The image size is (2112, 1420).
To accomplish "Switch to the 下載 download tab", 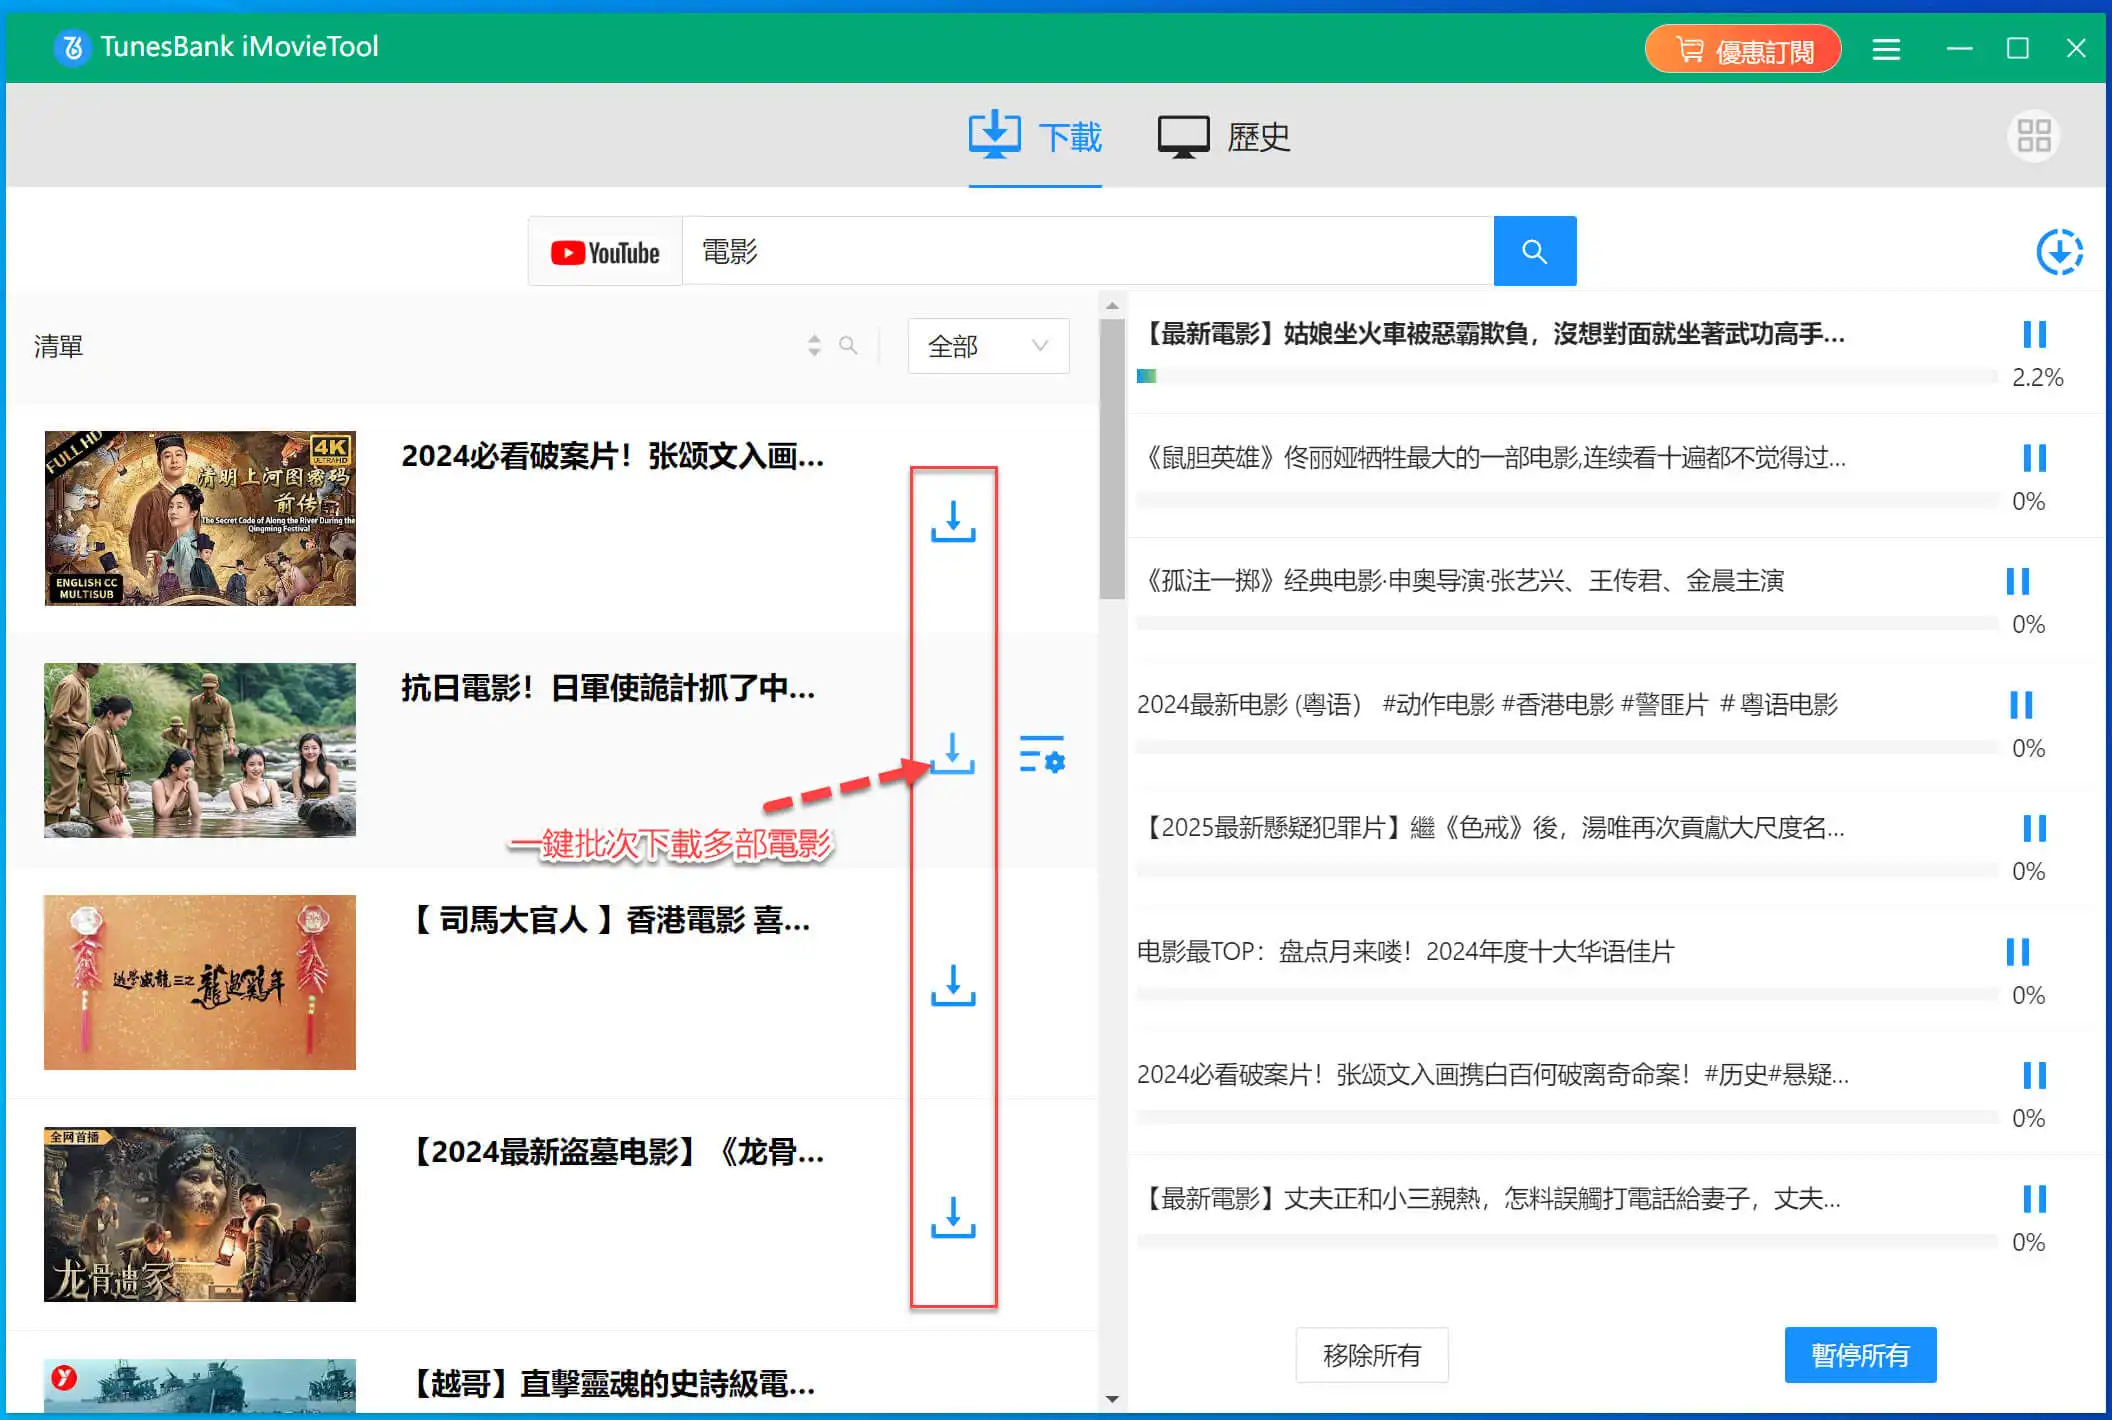I will pyautogui.click(x=1035, y=137).
